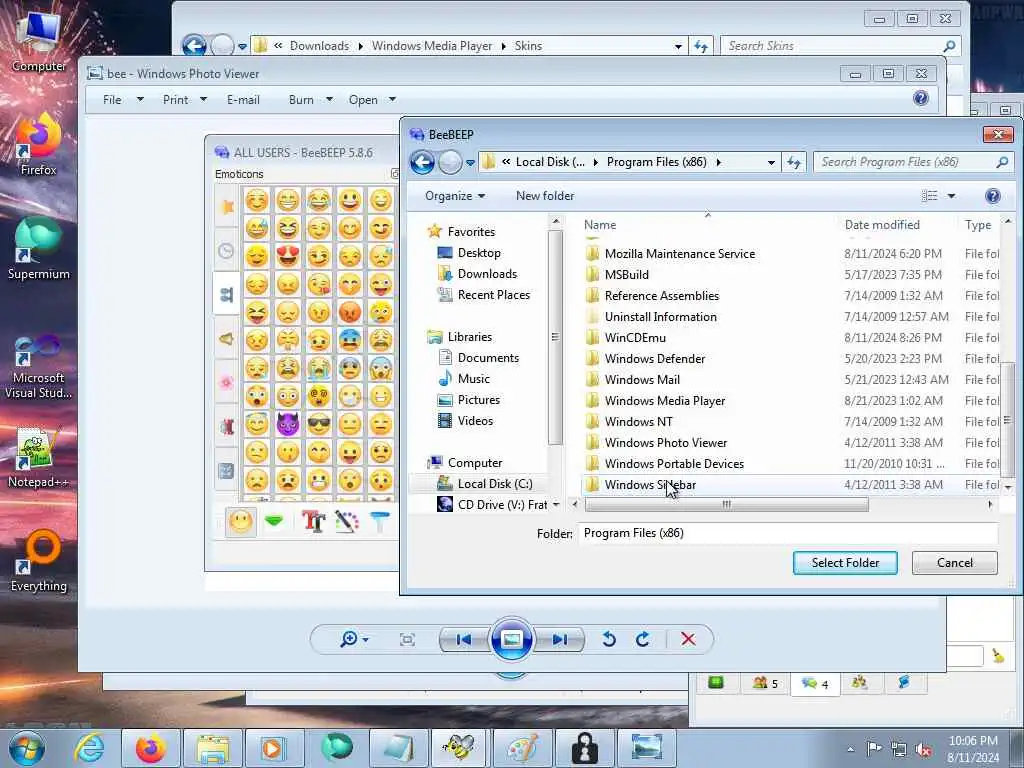Select the Mozilla Maintenance Service folder
This screenshot has height=768, width=1024.
[x=679, y=253]
